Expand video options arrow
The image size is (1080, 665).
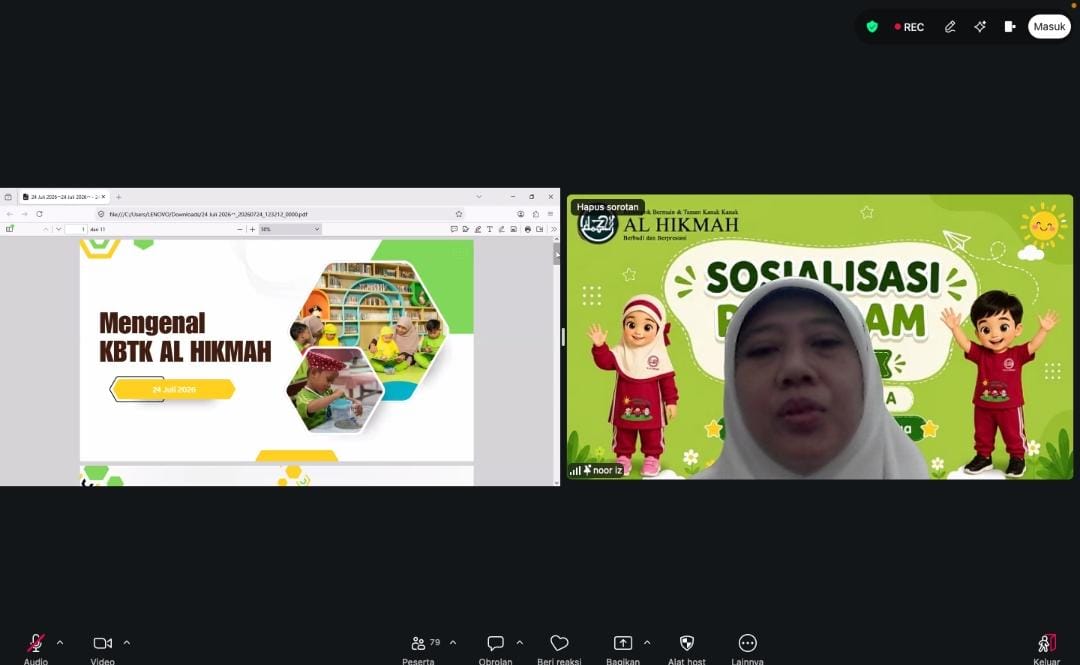[127, 643]
